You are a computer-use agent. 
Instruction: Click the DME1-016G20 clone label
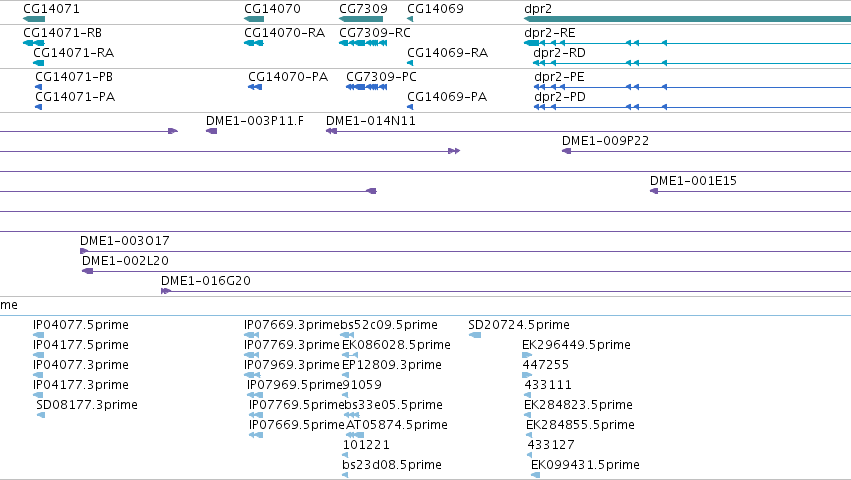click(206, 281)
